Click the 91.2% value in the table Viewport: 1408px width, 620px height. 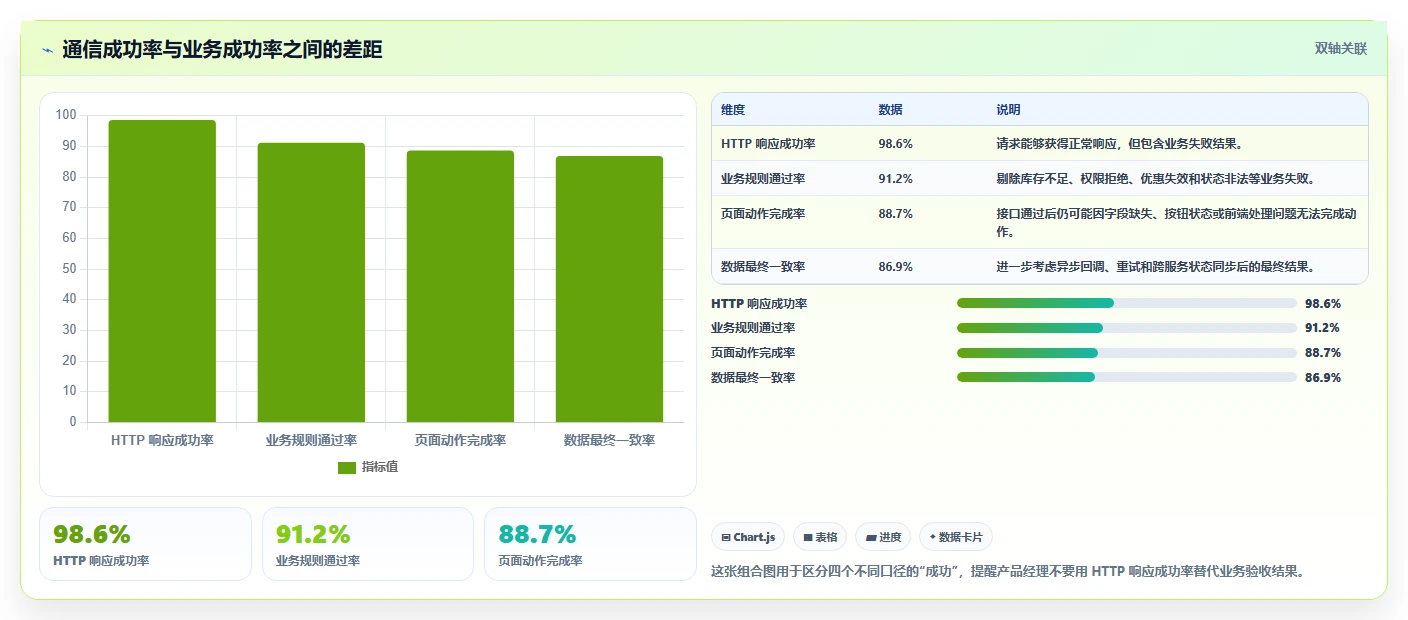coord(895,179)
